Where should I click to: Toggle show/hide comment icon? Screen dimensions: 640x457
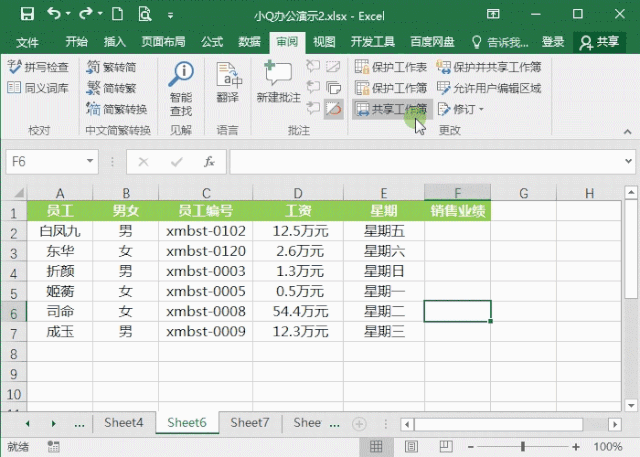tap(333, 66)
